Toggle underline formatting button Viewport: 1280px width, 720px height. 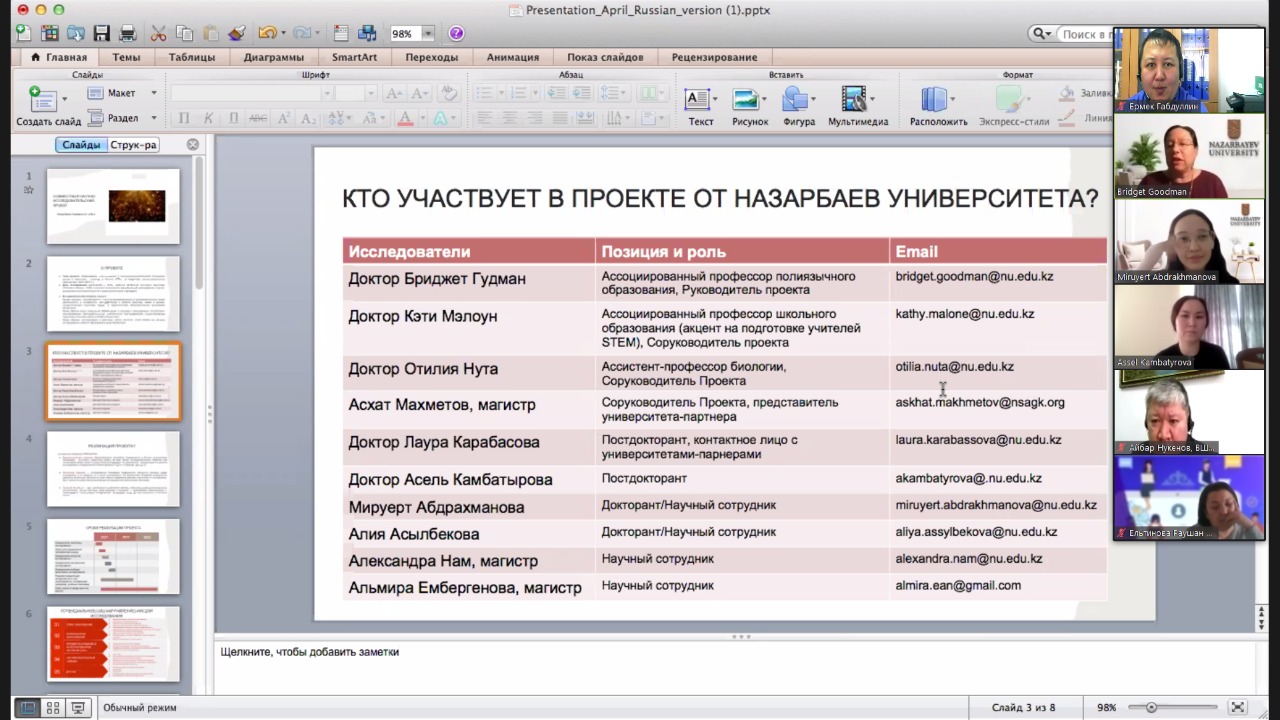click(233, 118)
